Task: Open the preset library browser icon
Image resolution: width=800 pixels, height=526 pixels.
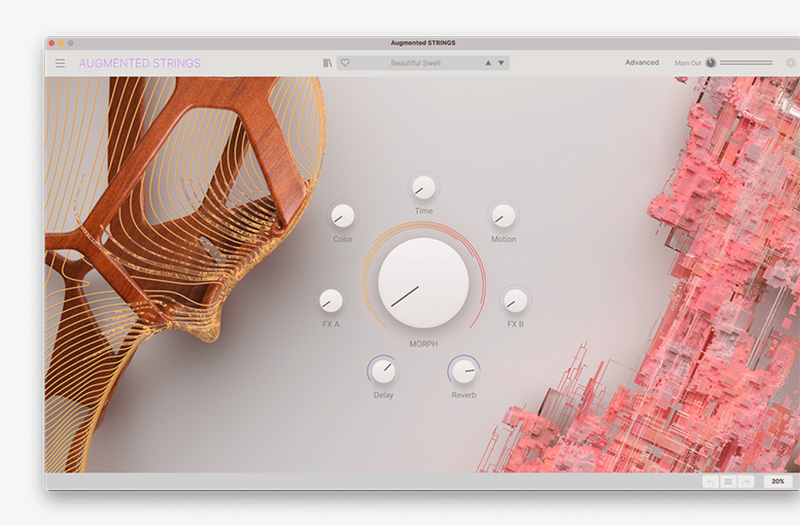Action: (x=328, y=63)
